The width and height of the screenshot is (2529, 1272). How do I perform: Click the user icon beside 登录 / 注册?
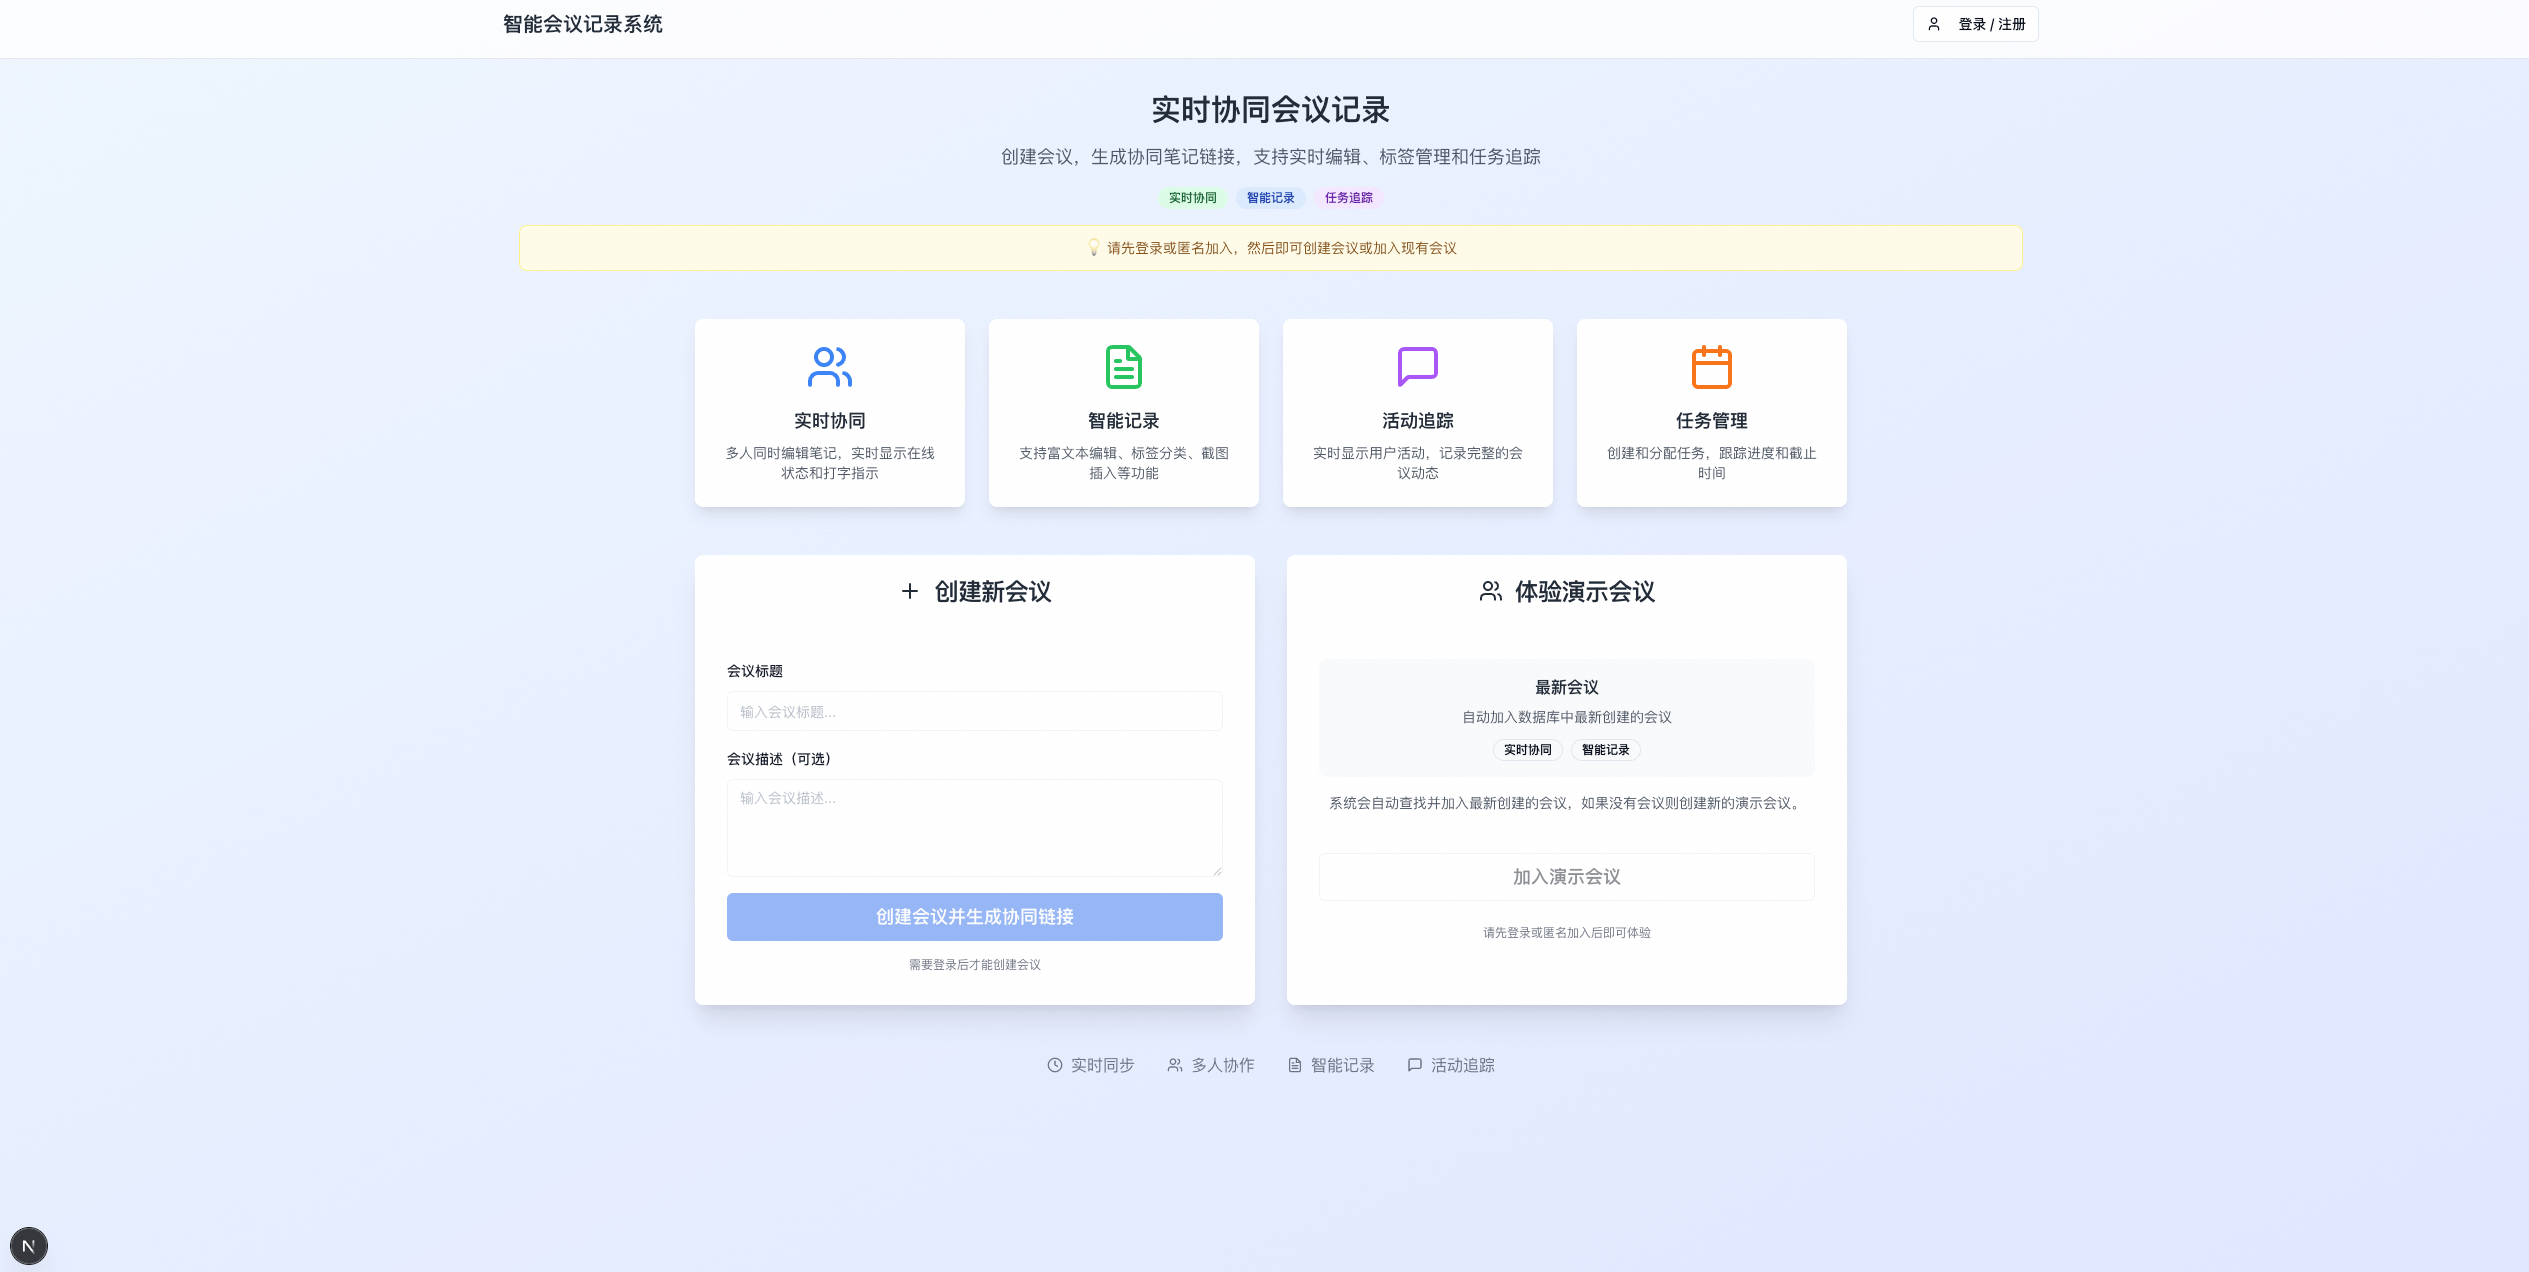(x=1932, y=23)
